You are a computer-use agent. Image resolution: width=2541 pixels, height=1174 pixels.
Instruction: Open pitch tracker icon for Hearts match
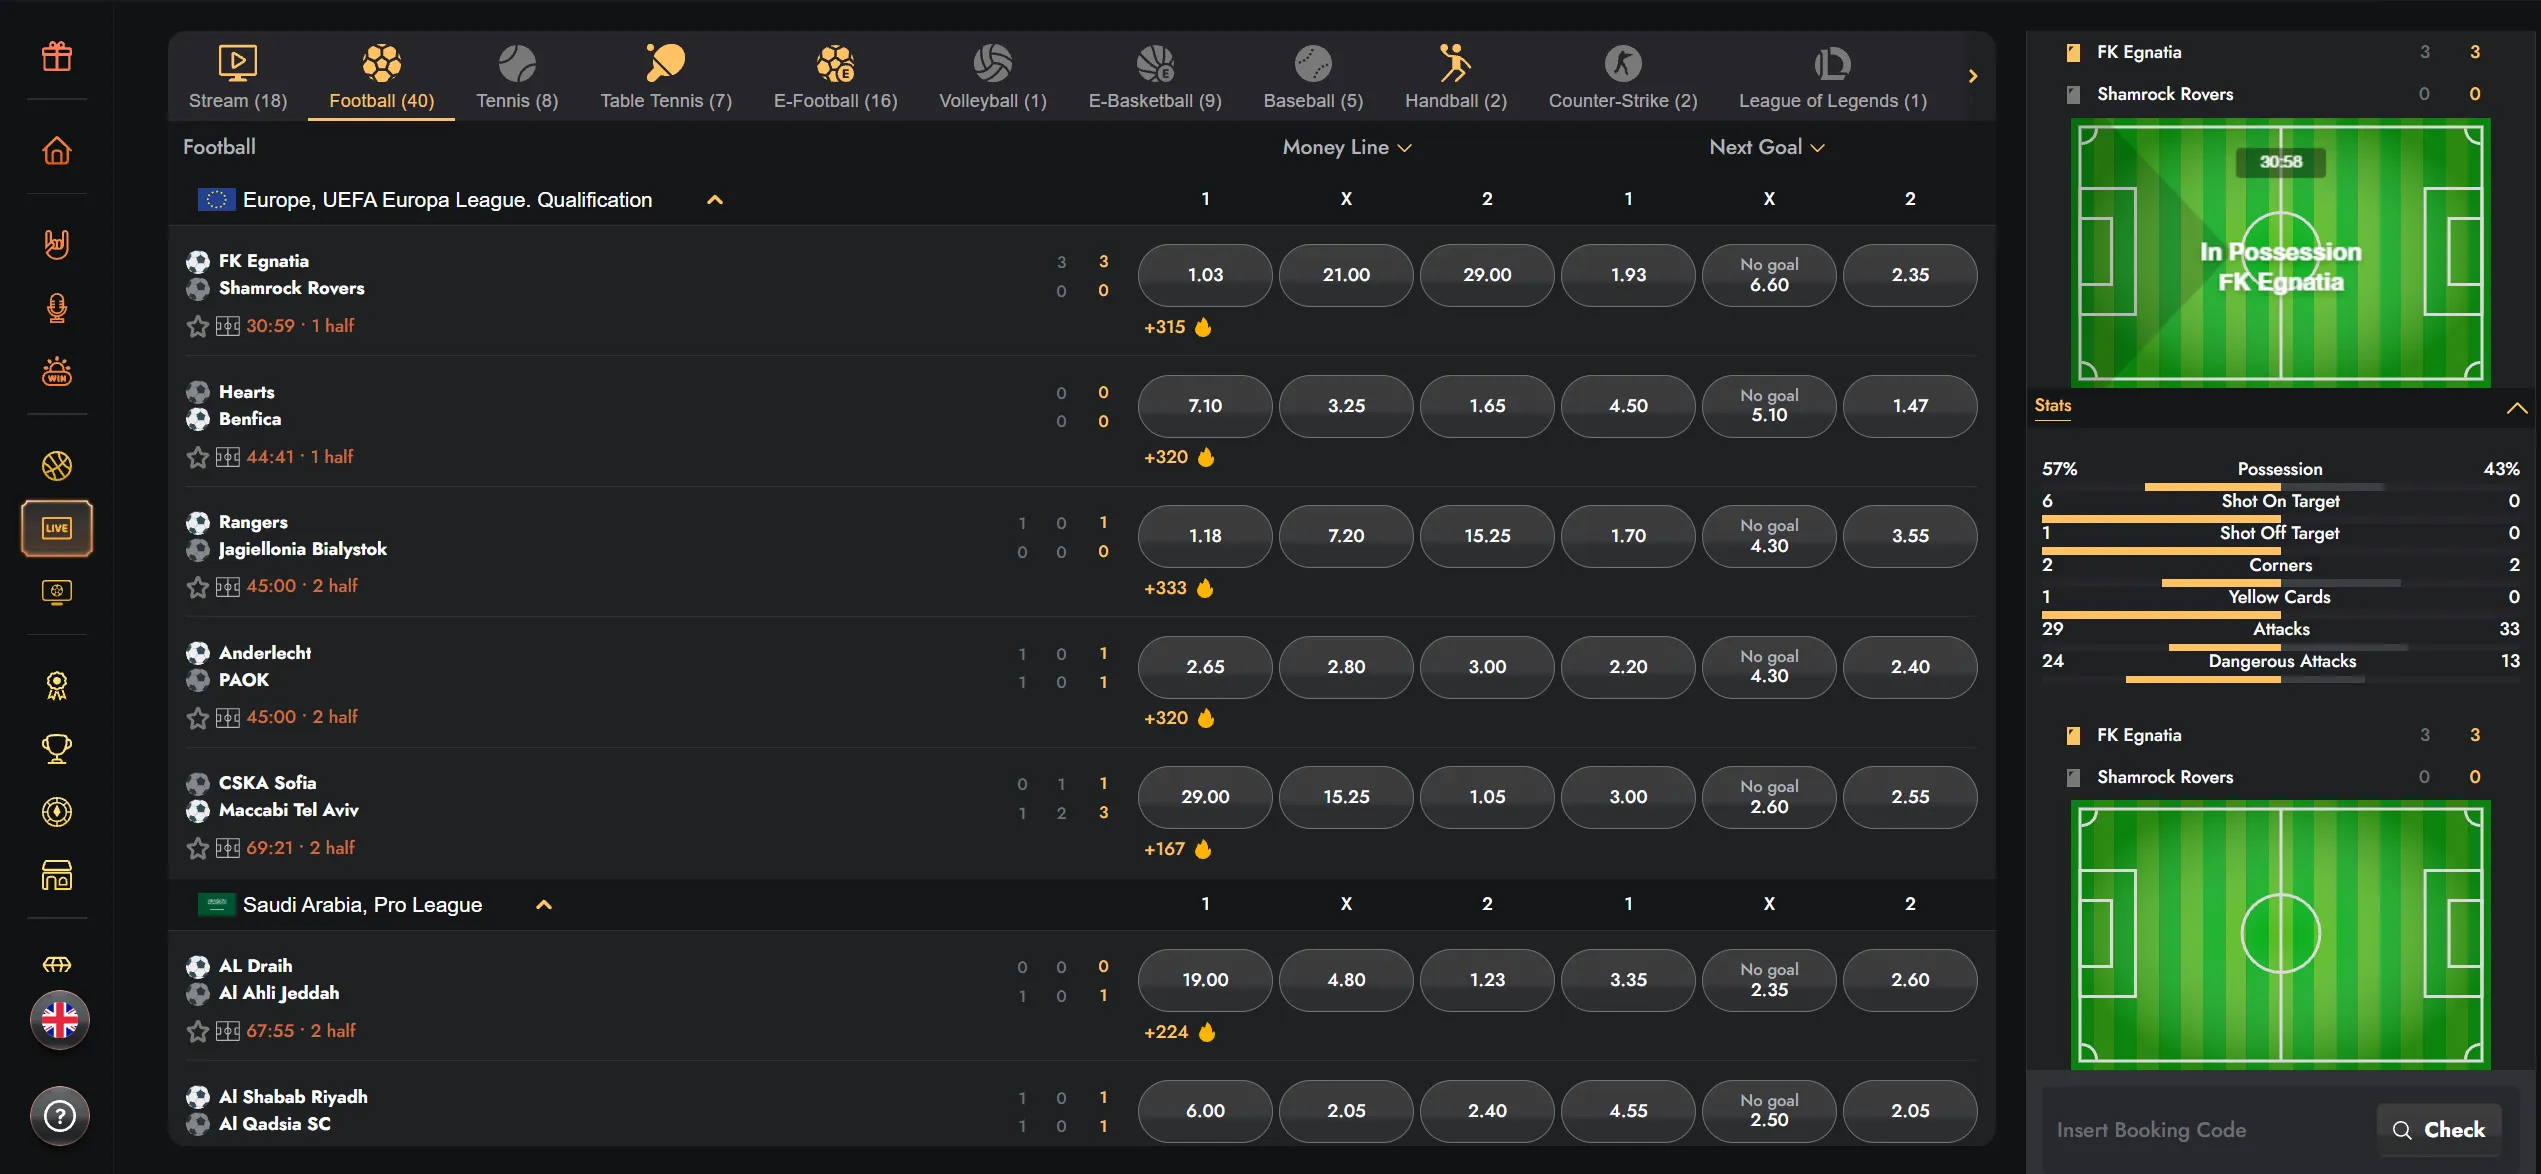(228, 457)
